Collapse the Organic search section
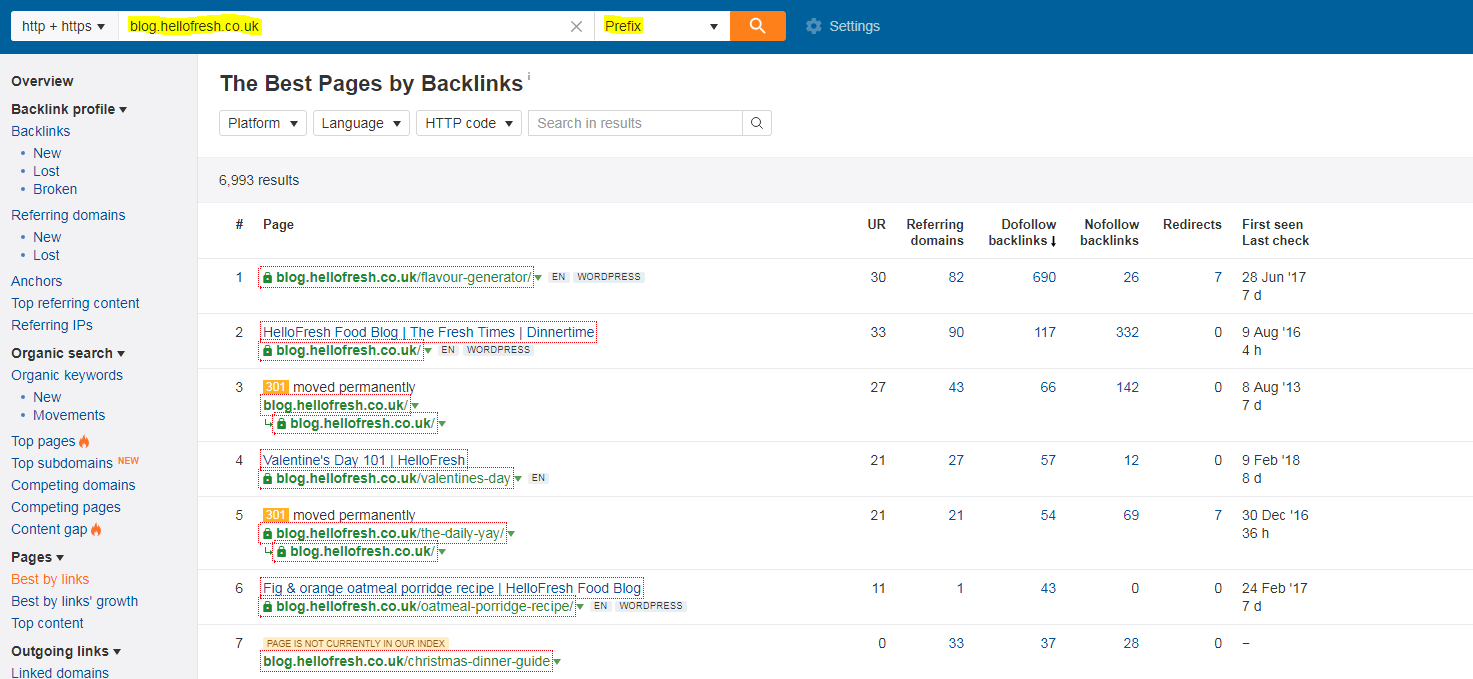 (x=68, y=353)
